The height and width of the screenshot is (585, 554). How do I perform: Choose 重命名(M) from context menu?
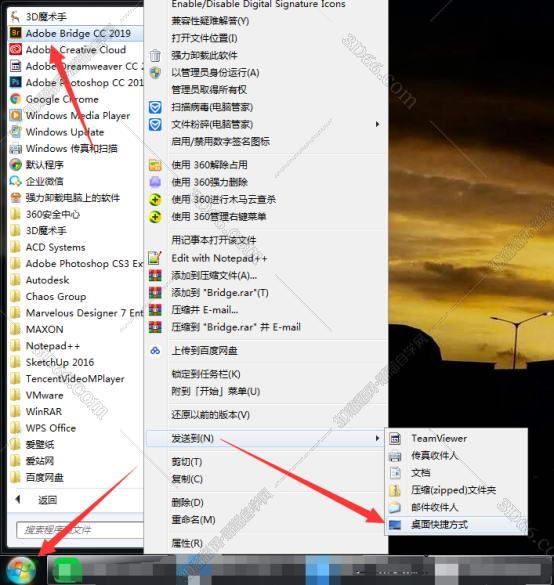click(193, 520)
